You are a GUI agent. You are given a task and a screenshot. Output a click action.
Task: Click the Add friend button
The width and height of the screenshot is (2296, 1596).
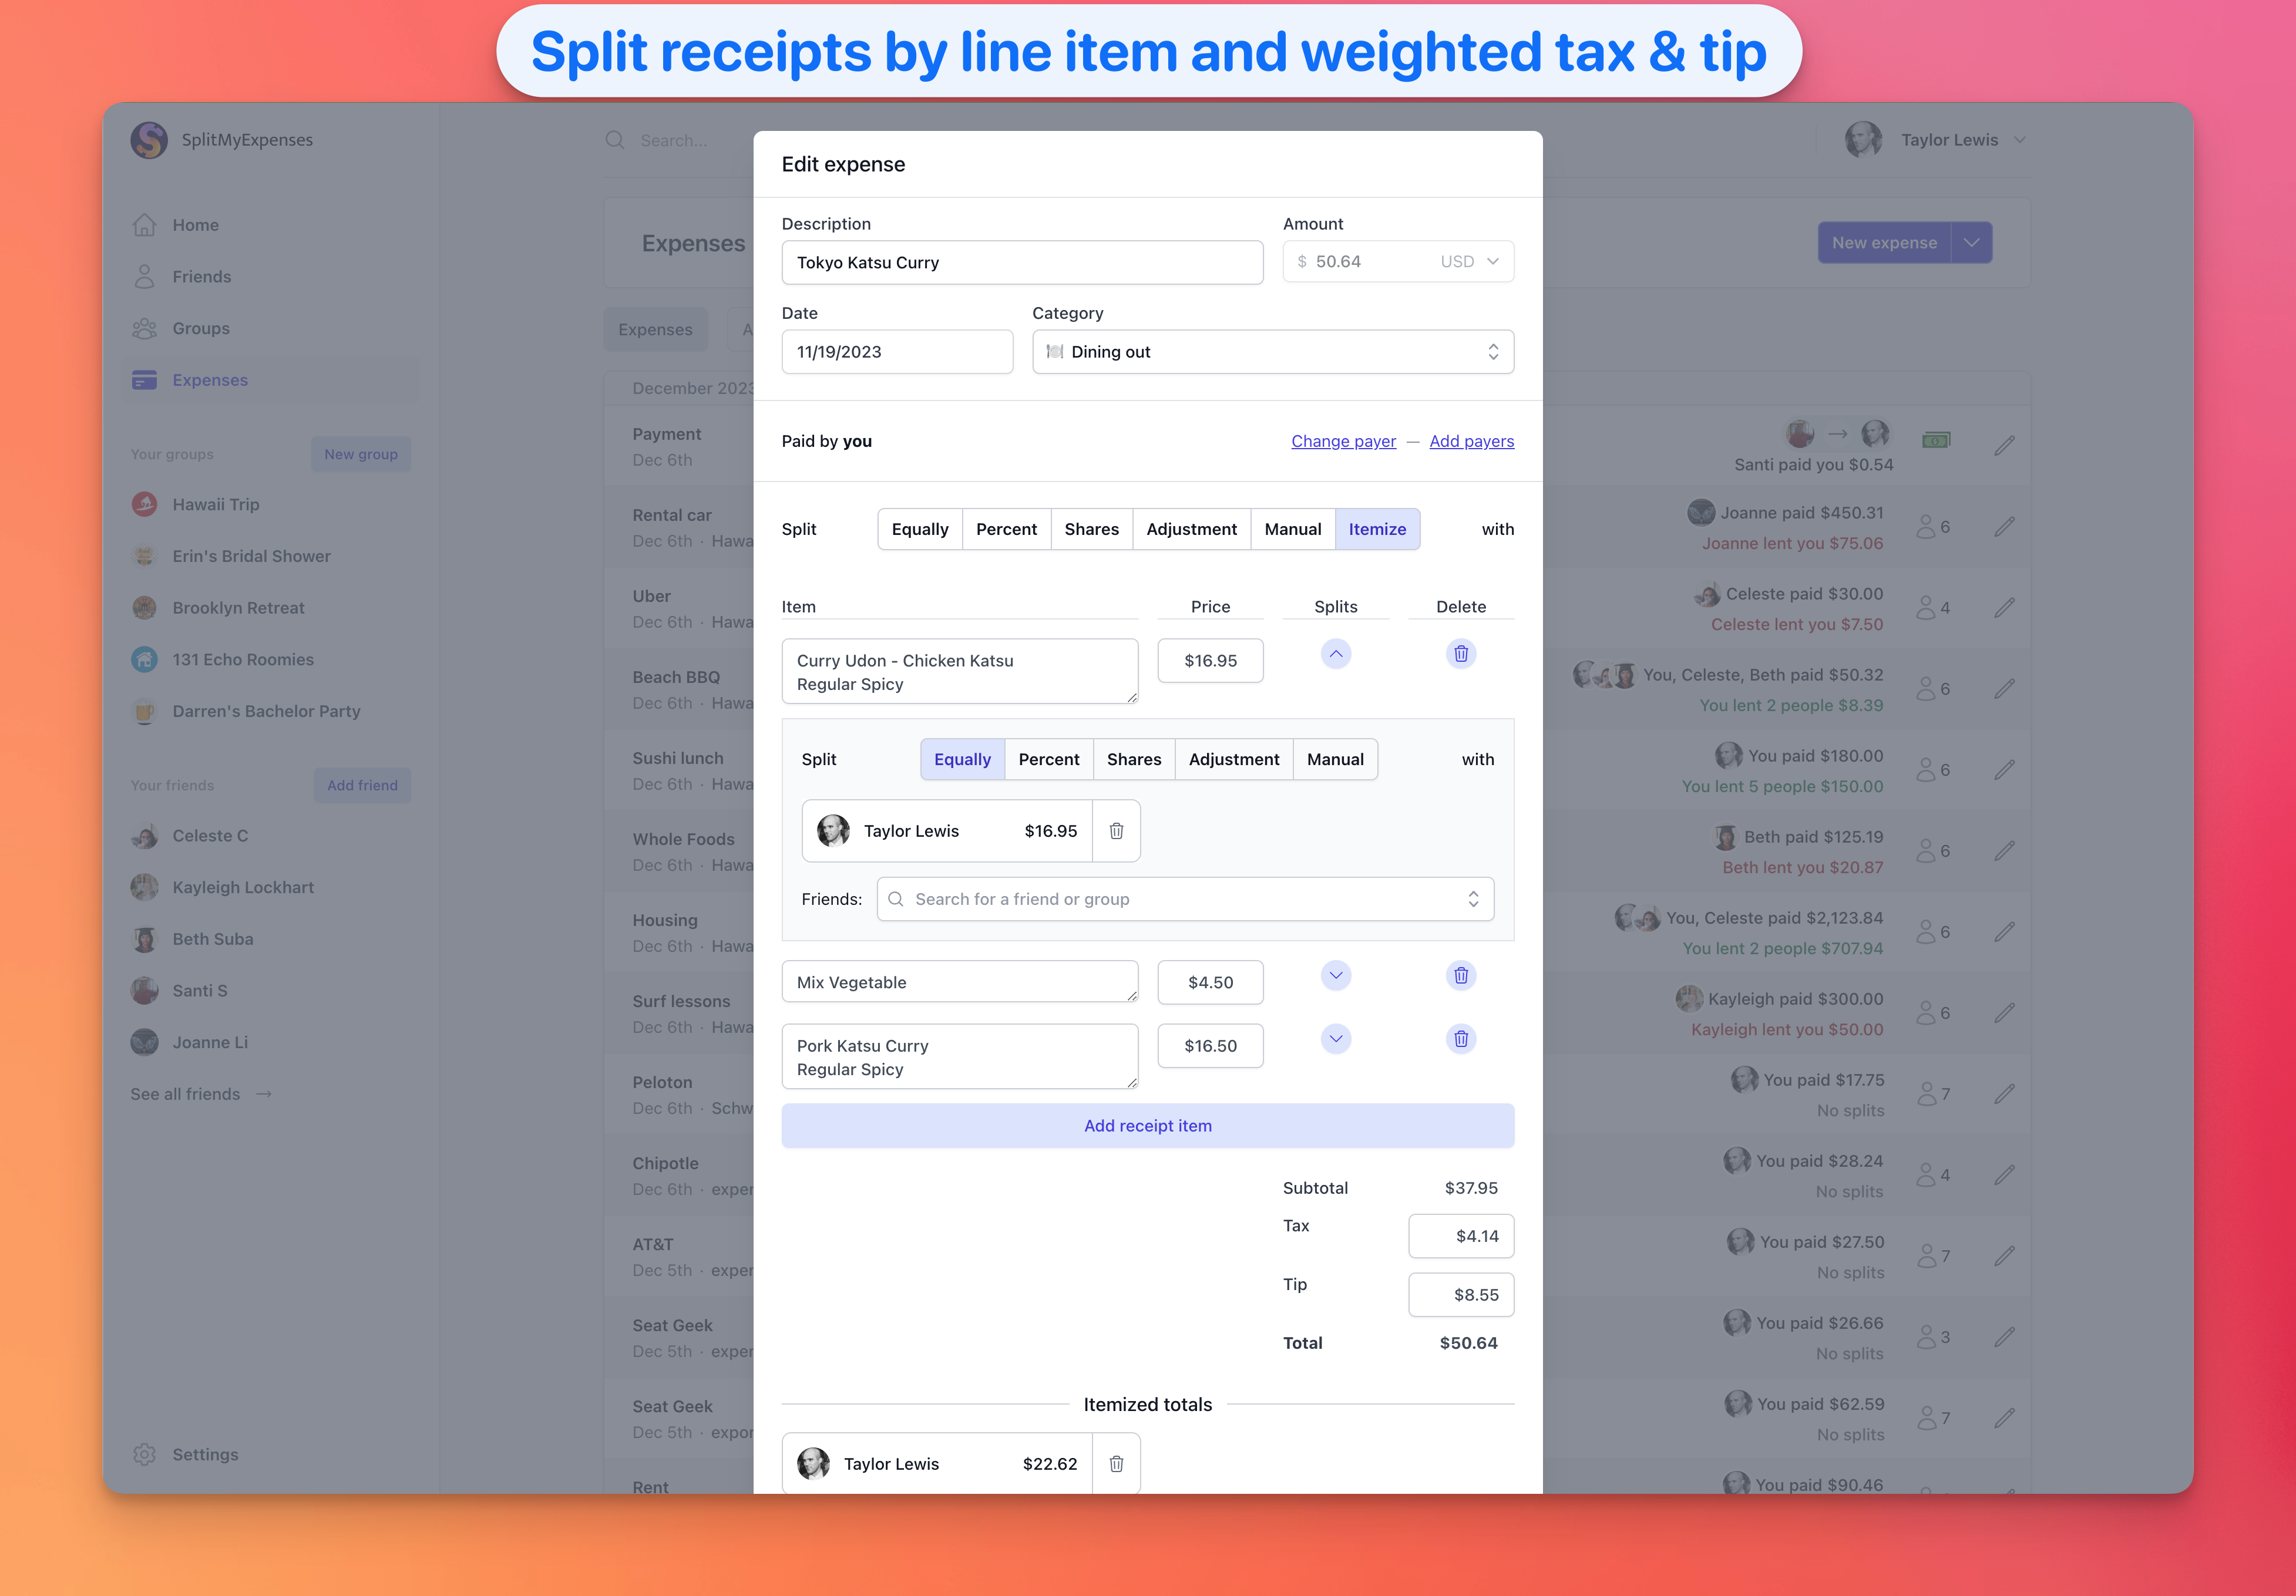pyautogui.click(x=362, y=785)
